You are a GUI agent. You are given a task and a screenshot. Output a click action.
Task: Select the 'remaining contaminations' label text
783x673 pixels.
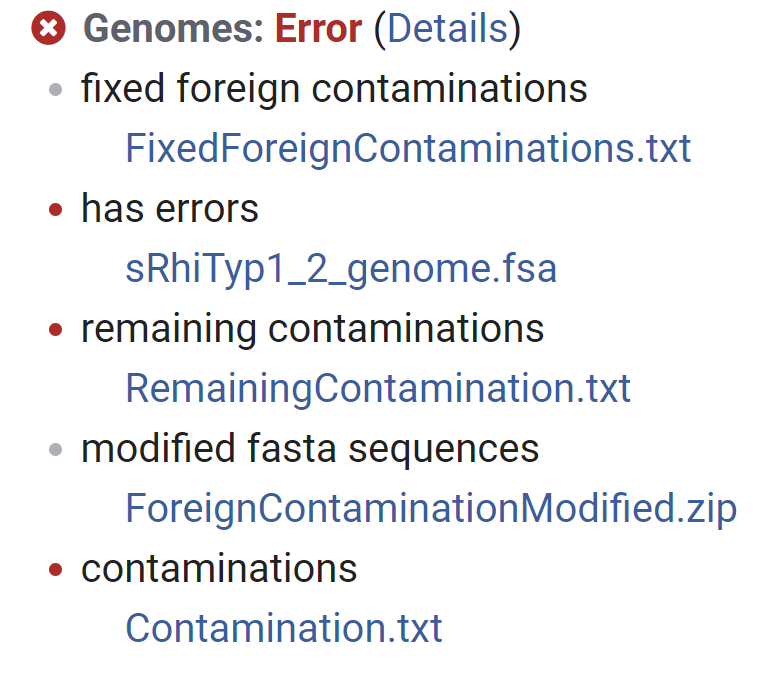pyautogui.click(x=312, y=329)
